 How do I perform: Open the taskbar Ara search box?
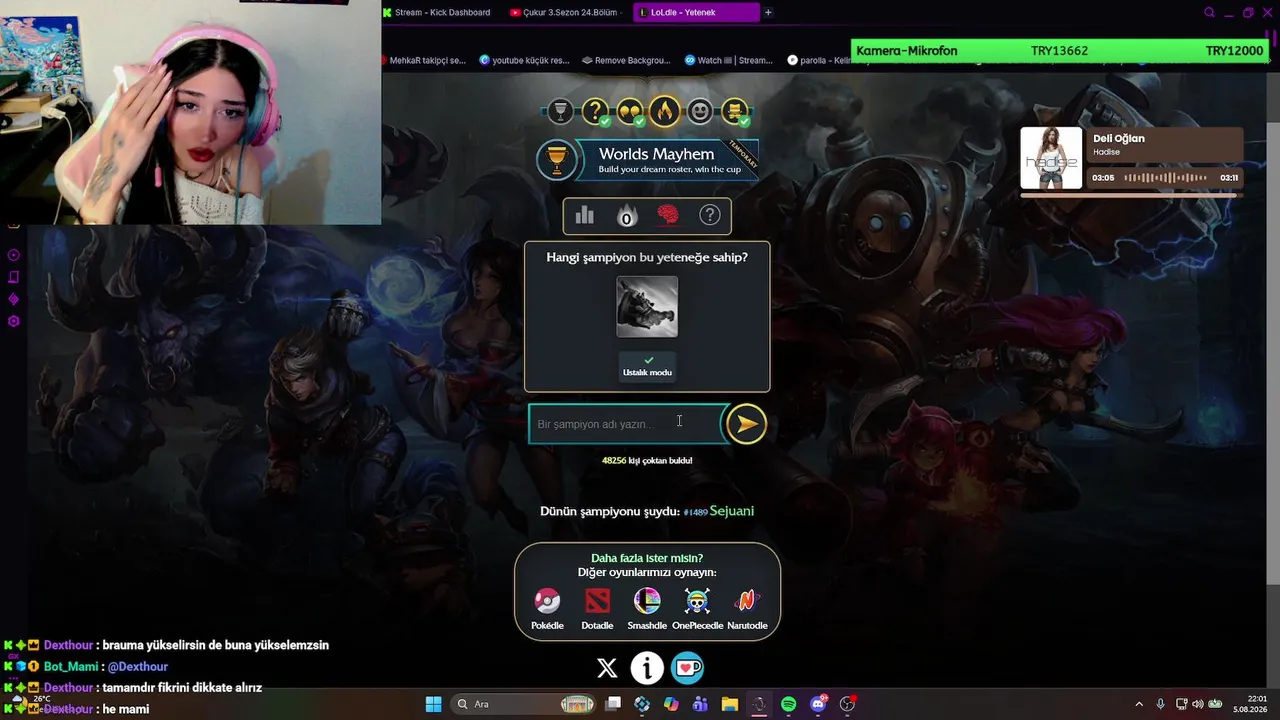pos(525,704)
